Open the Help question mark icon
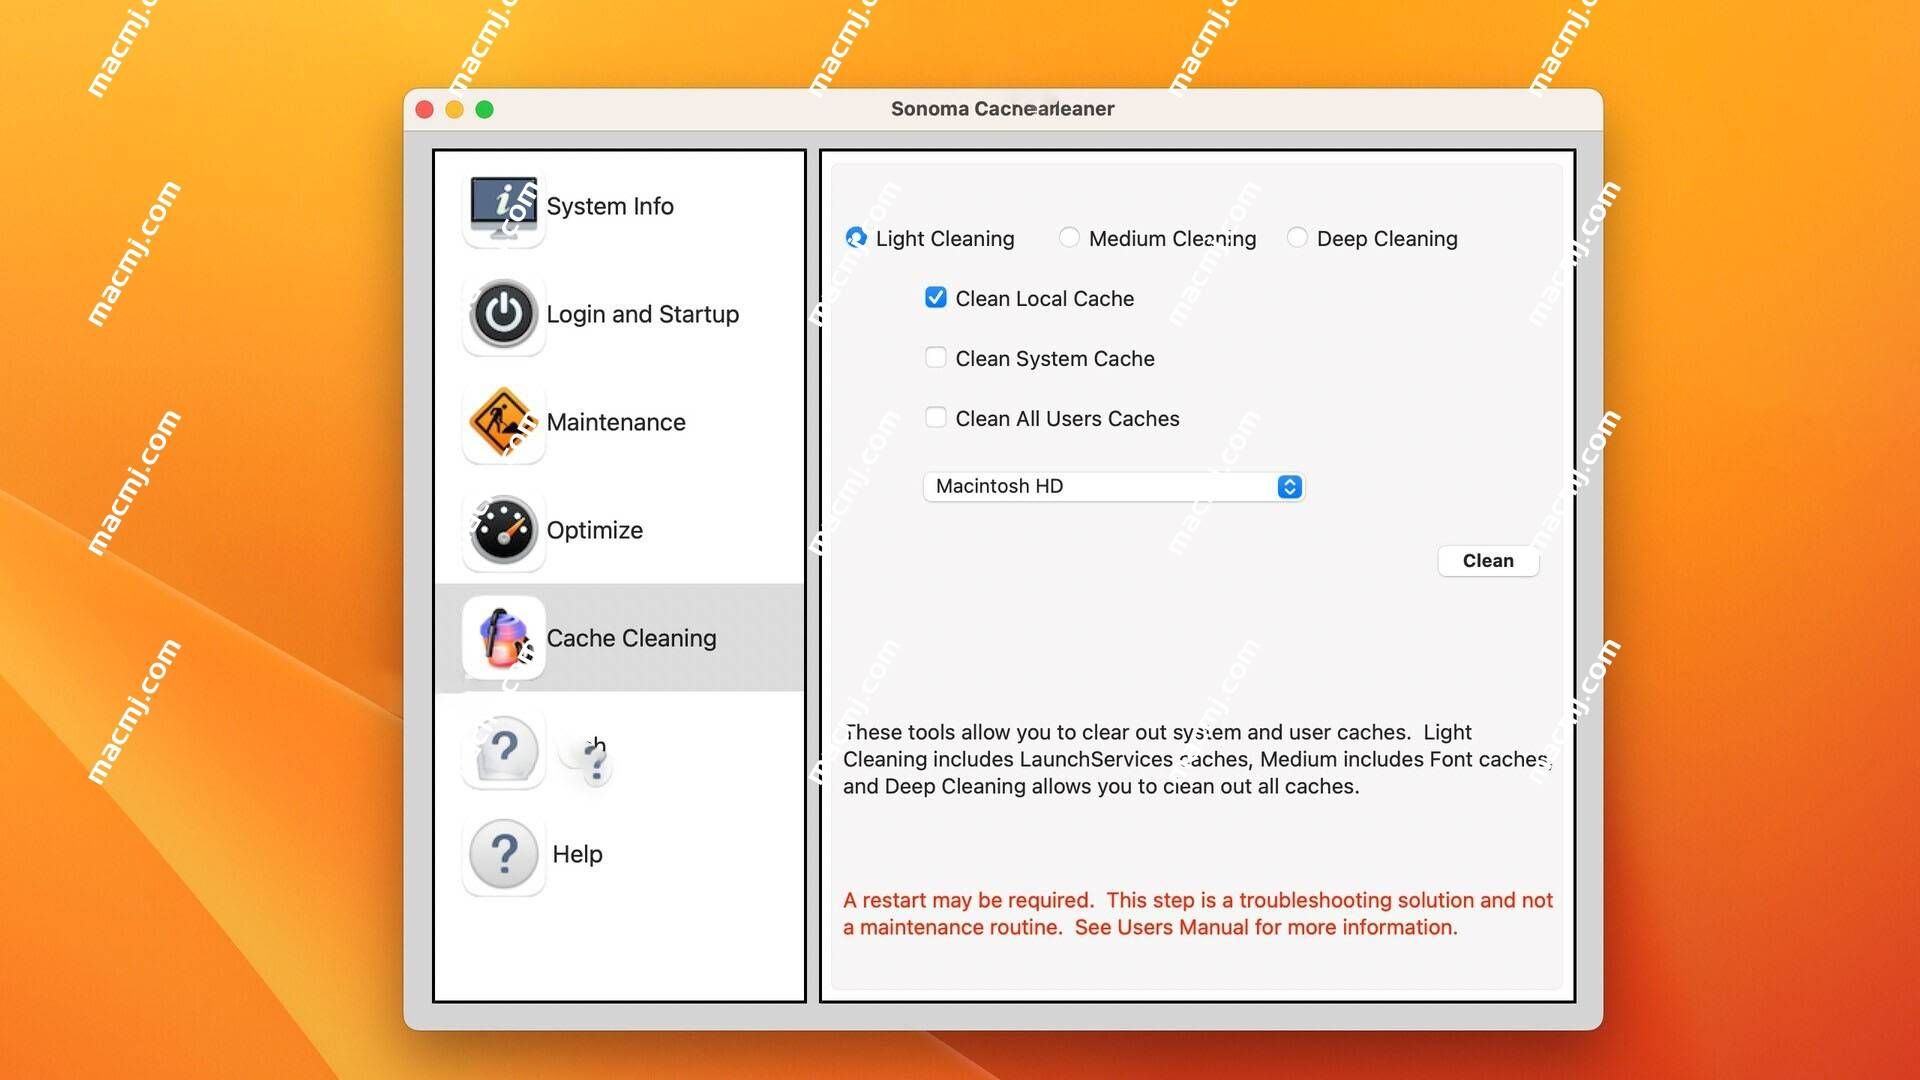 coord(503,855)
